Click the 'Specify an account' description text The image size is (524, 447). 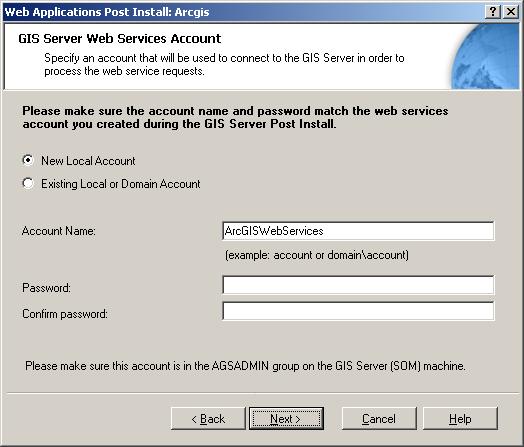224,64
